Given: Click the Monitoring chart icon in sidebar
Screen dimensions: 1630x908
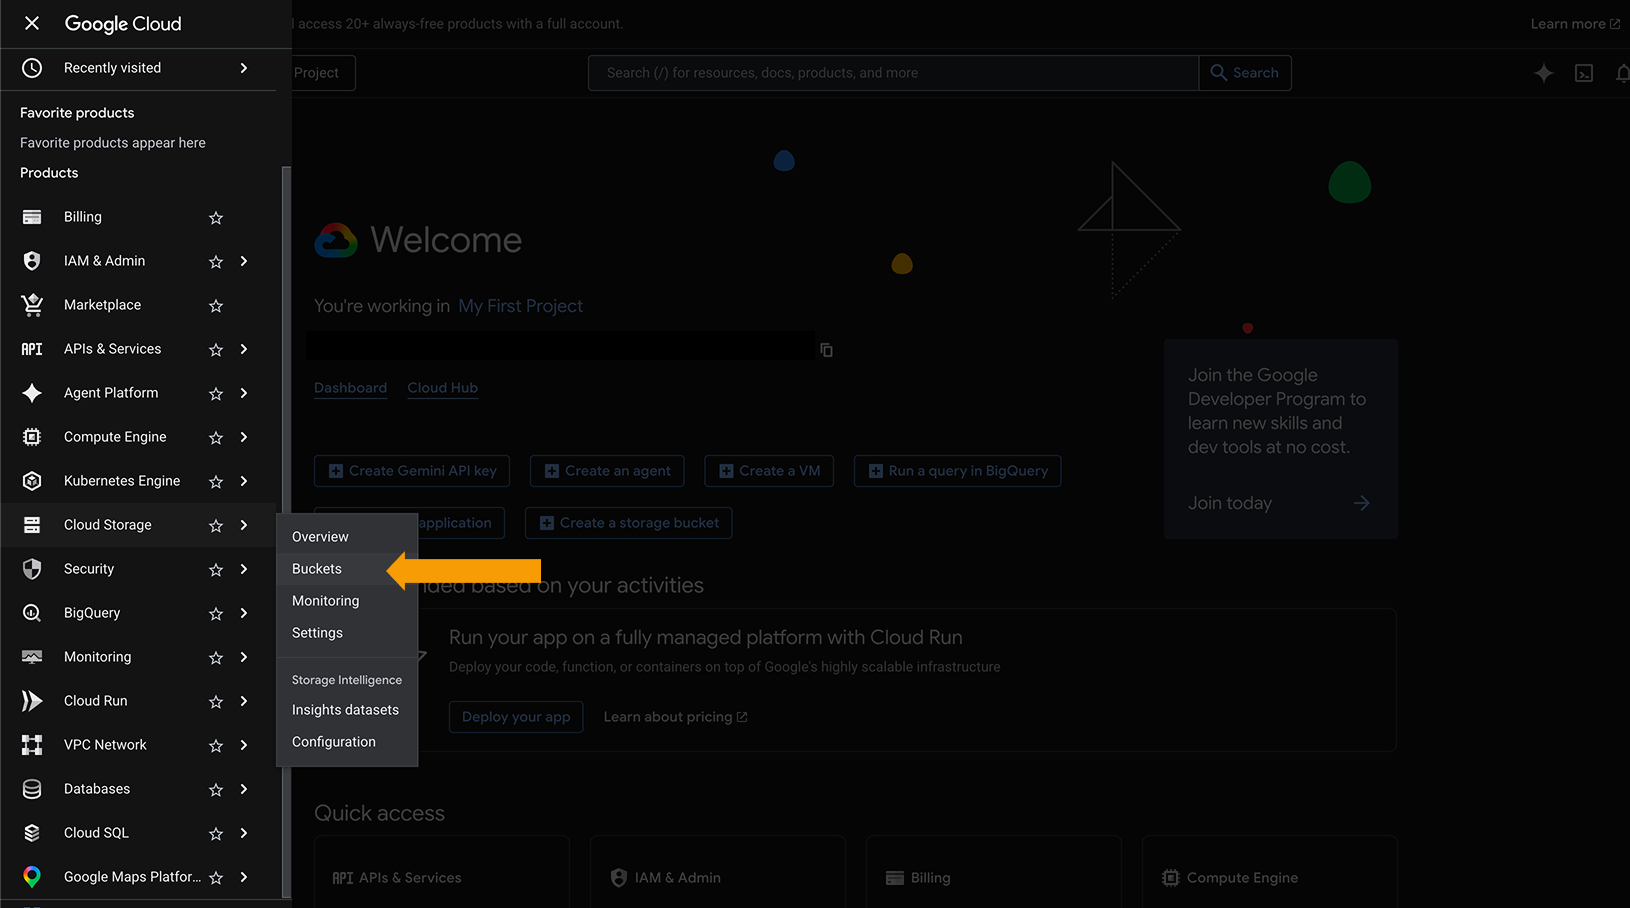Looking at the screenshot, I should click(x=32, y=657).
